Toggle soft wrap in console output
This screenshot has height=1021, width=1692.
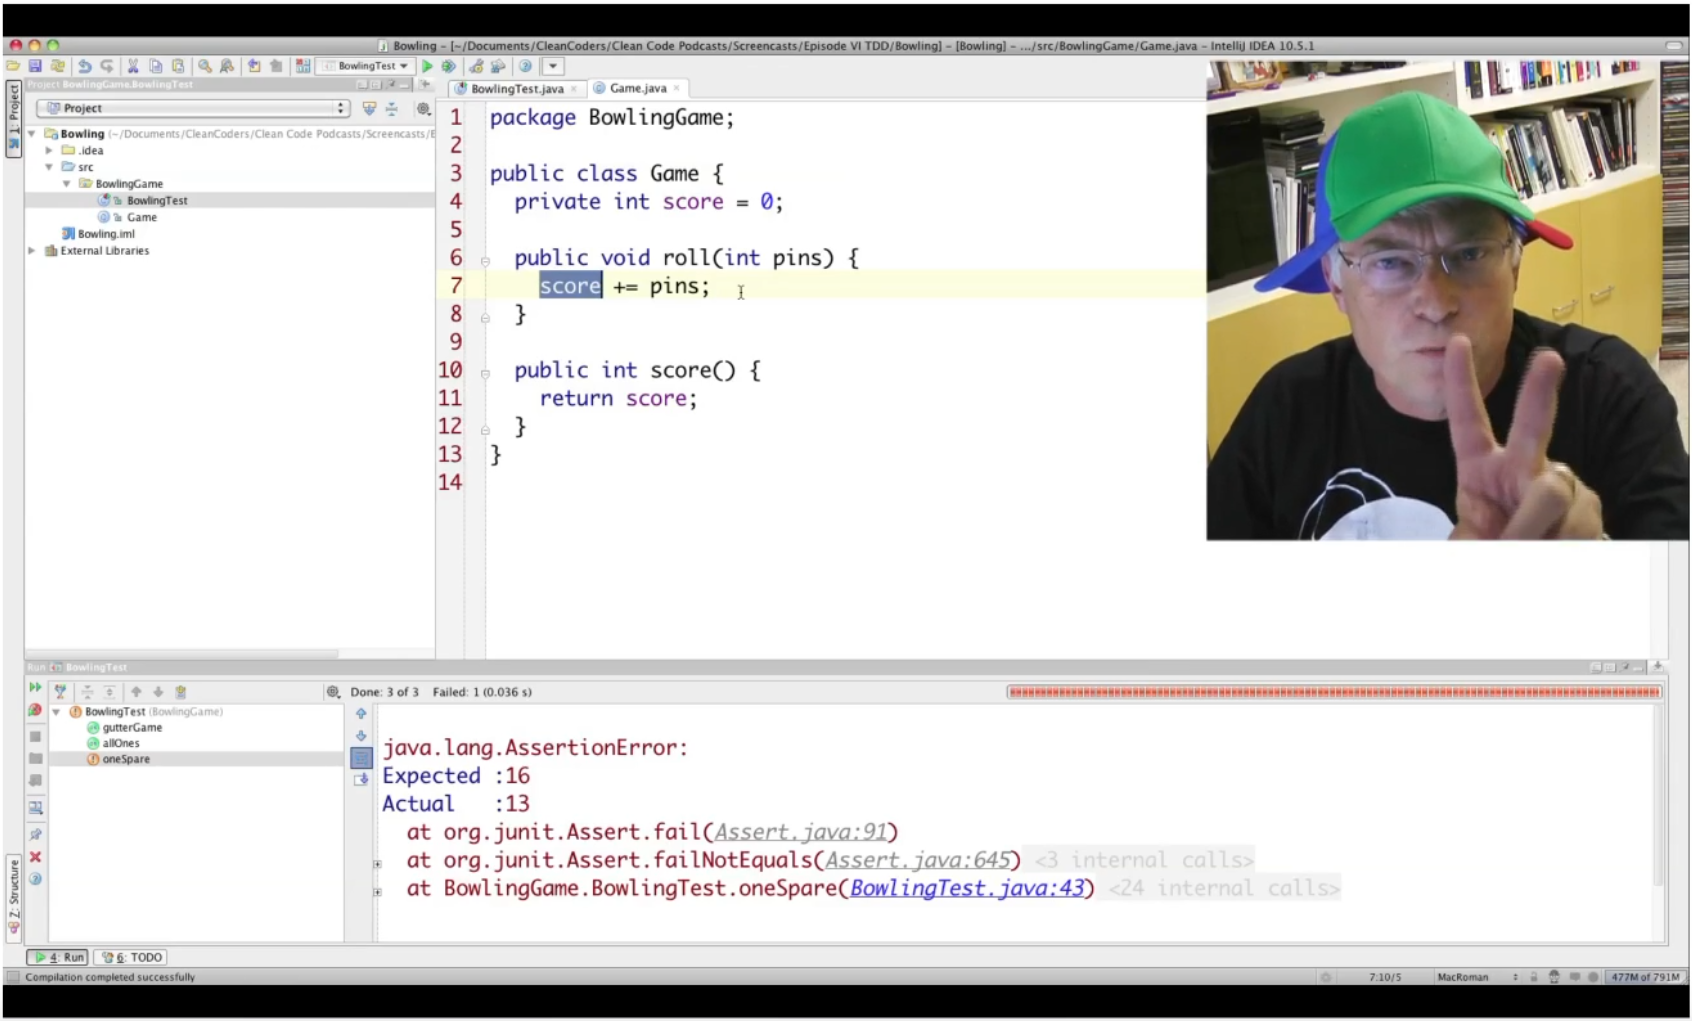click(361, 758)
